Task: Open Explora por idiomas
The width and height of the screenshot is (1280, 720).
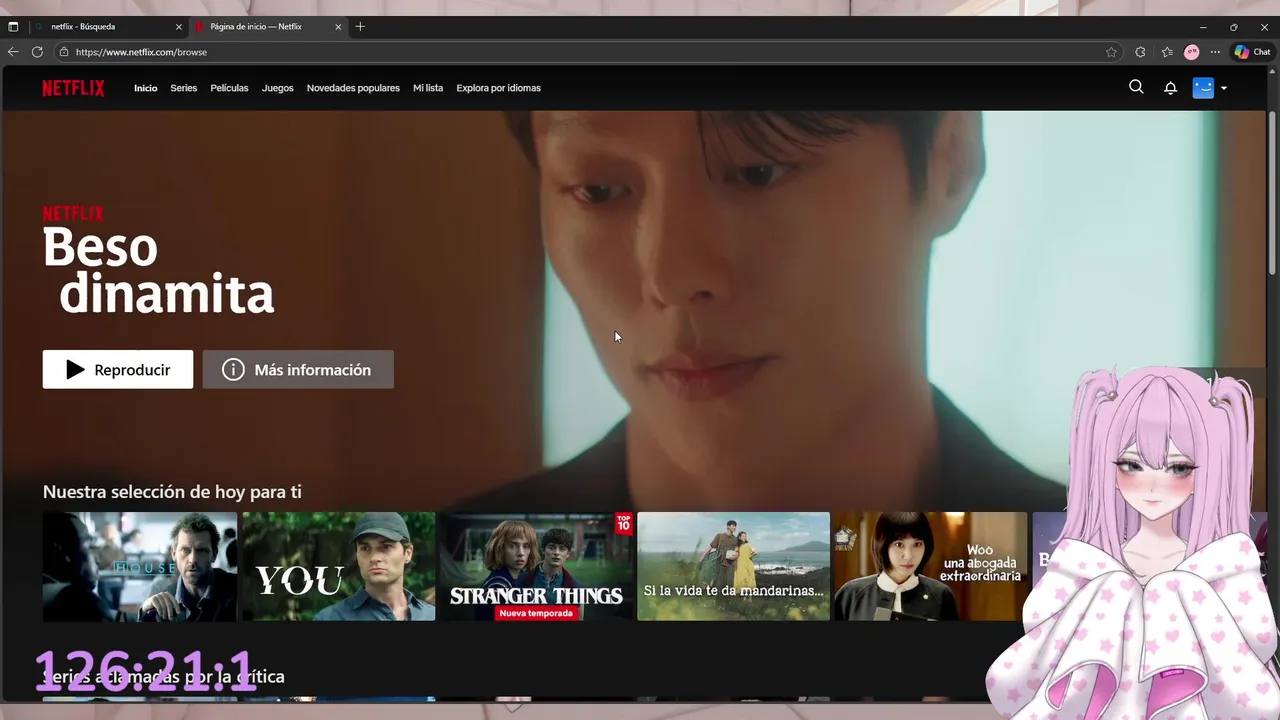Action: click(498, 88)
